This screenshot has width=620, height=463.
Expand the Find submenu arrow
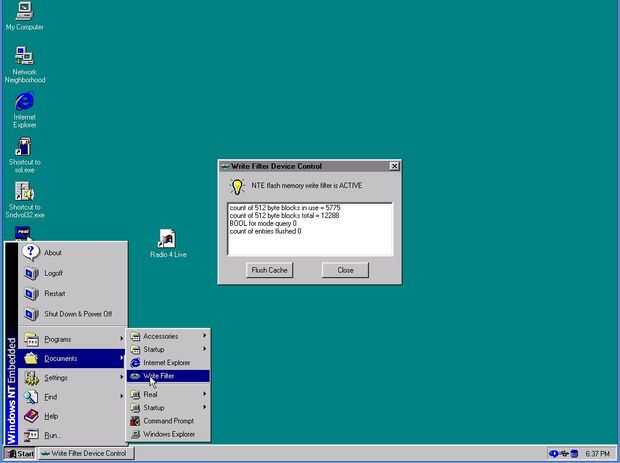tap(121, 396)
